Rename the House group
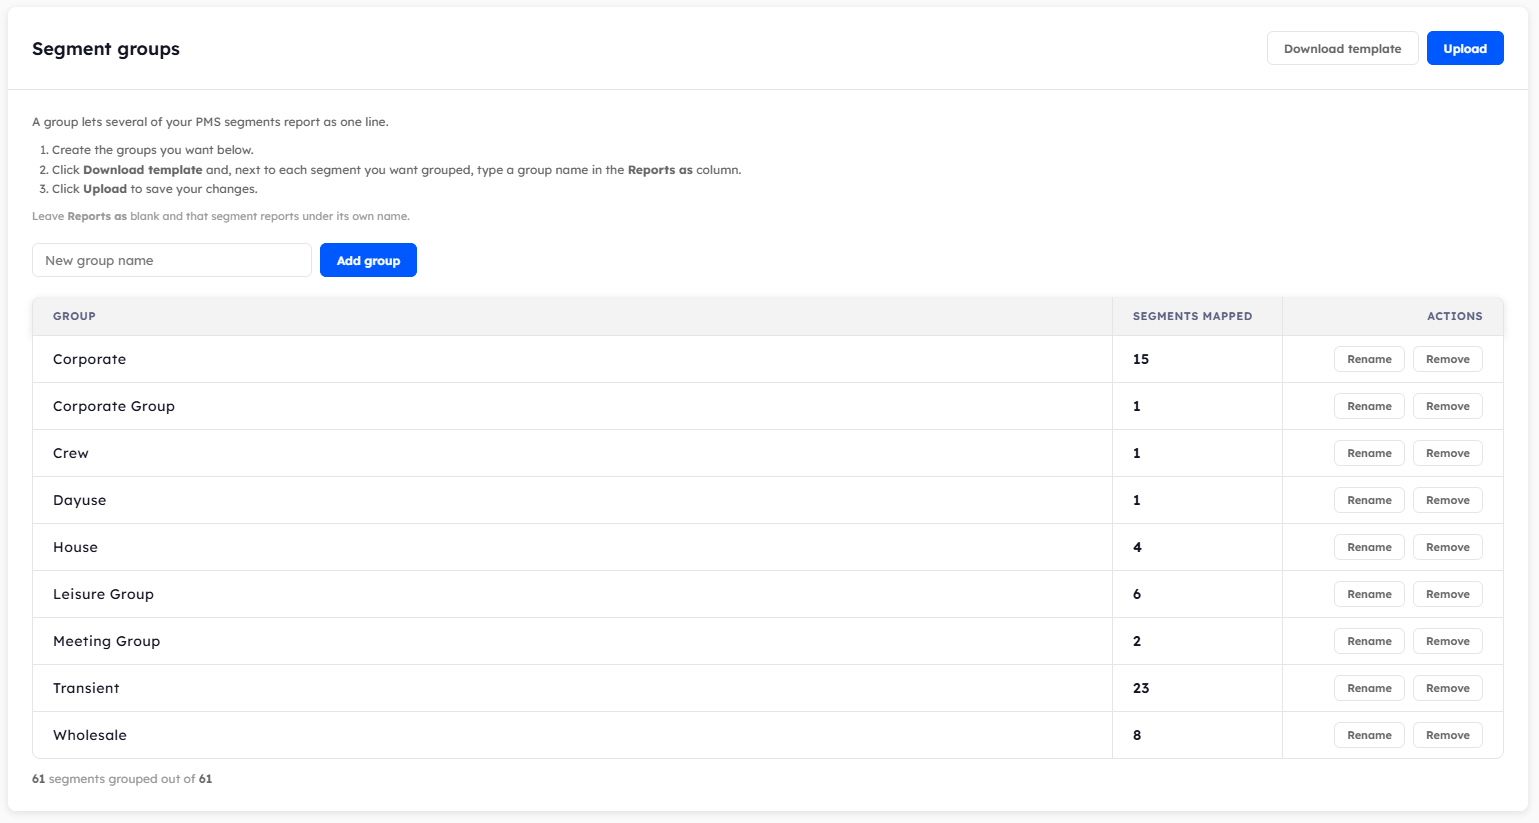This screenshot has width=1539, height=823. click(x=1369, y=547)
